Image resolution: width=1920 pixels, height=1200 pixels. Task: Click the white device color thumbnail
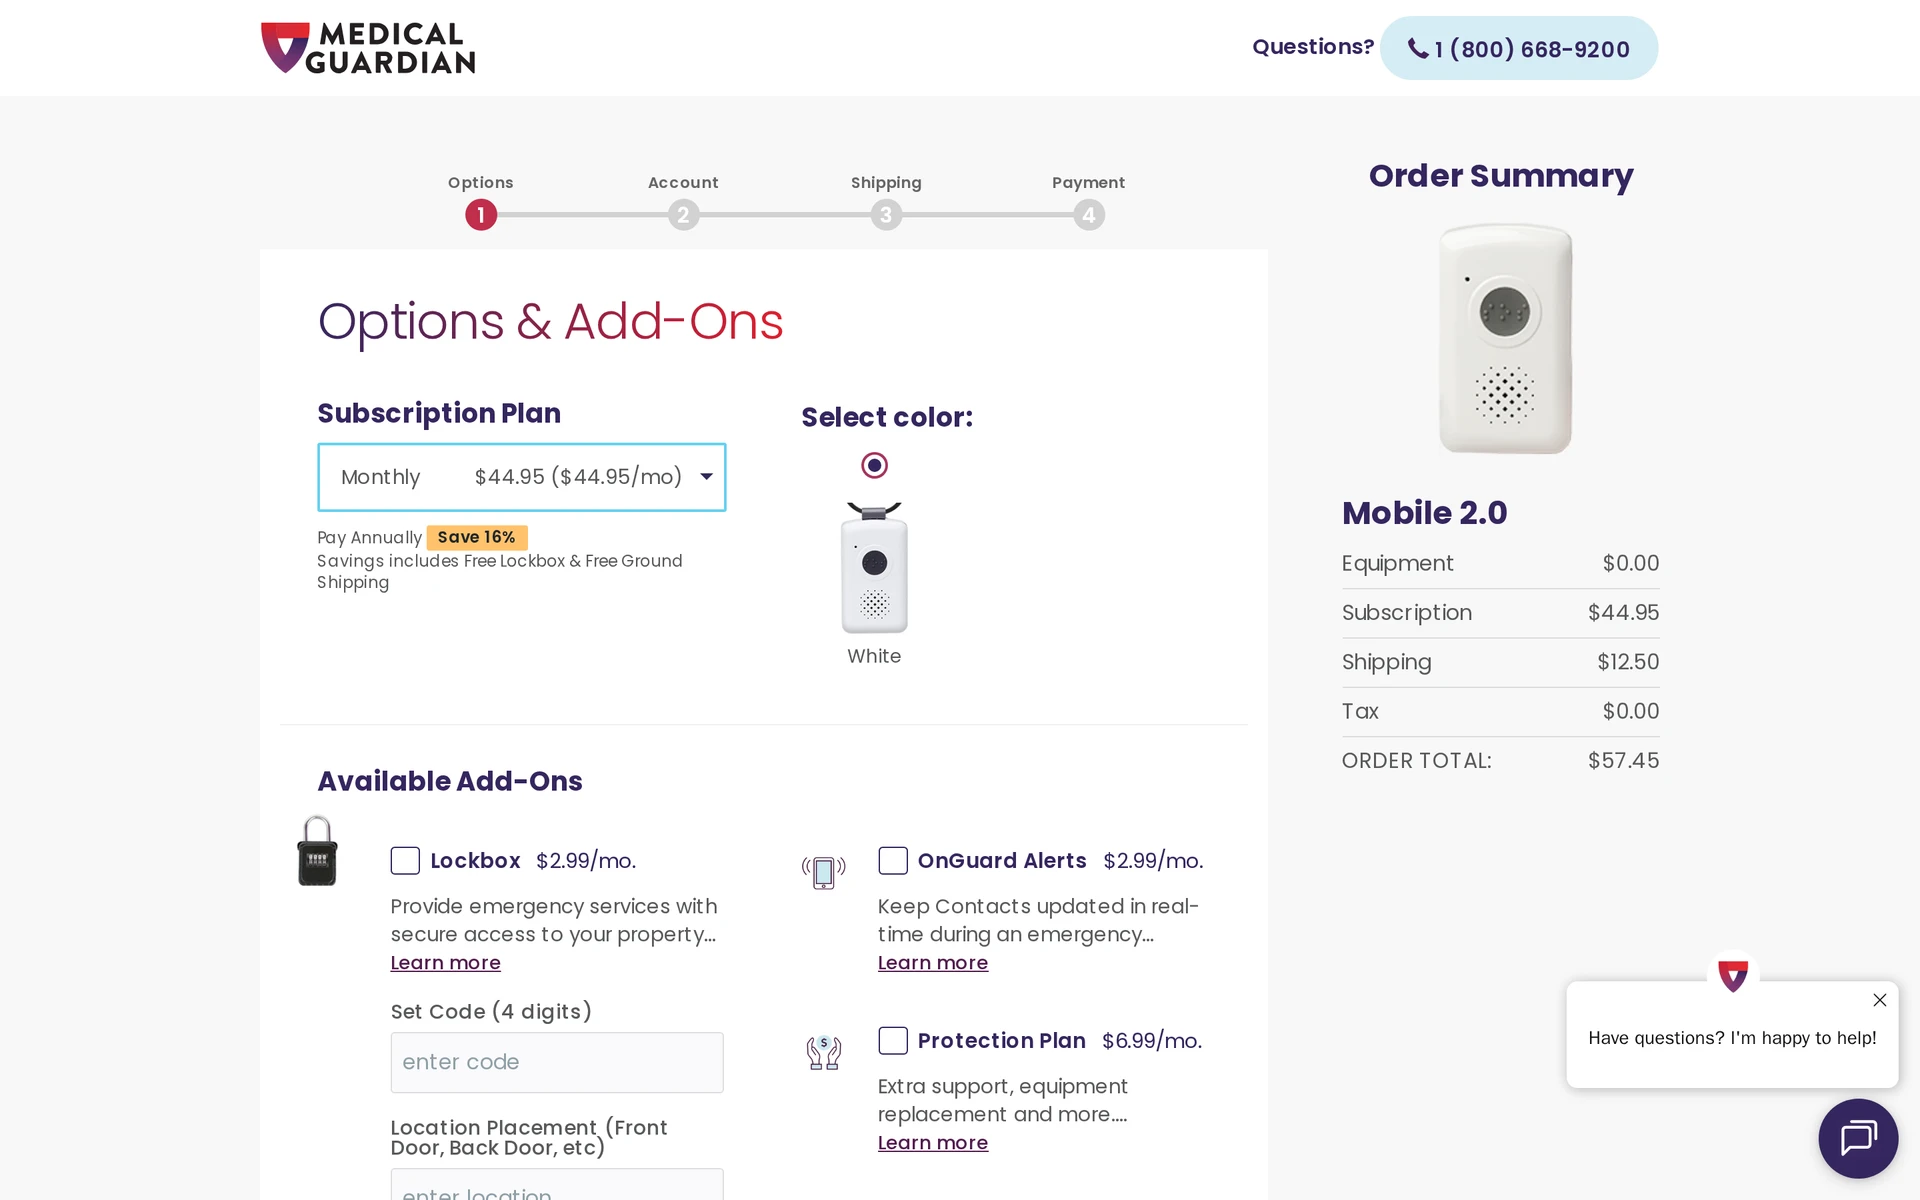coord(875,567)
